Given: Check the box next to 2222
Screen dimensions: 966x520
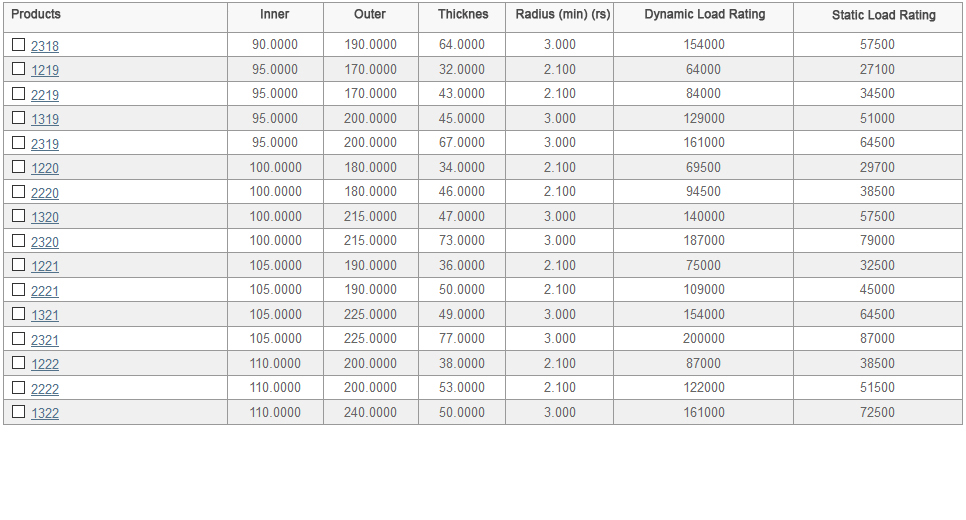Looking at the screenshot, I should pyautogui.click(x=19, y=388).
